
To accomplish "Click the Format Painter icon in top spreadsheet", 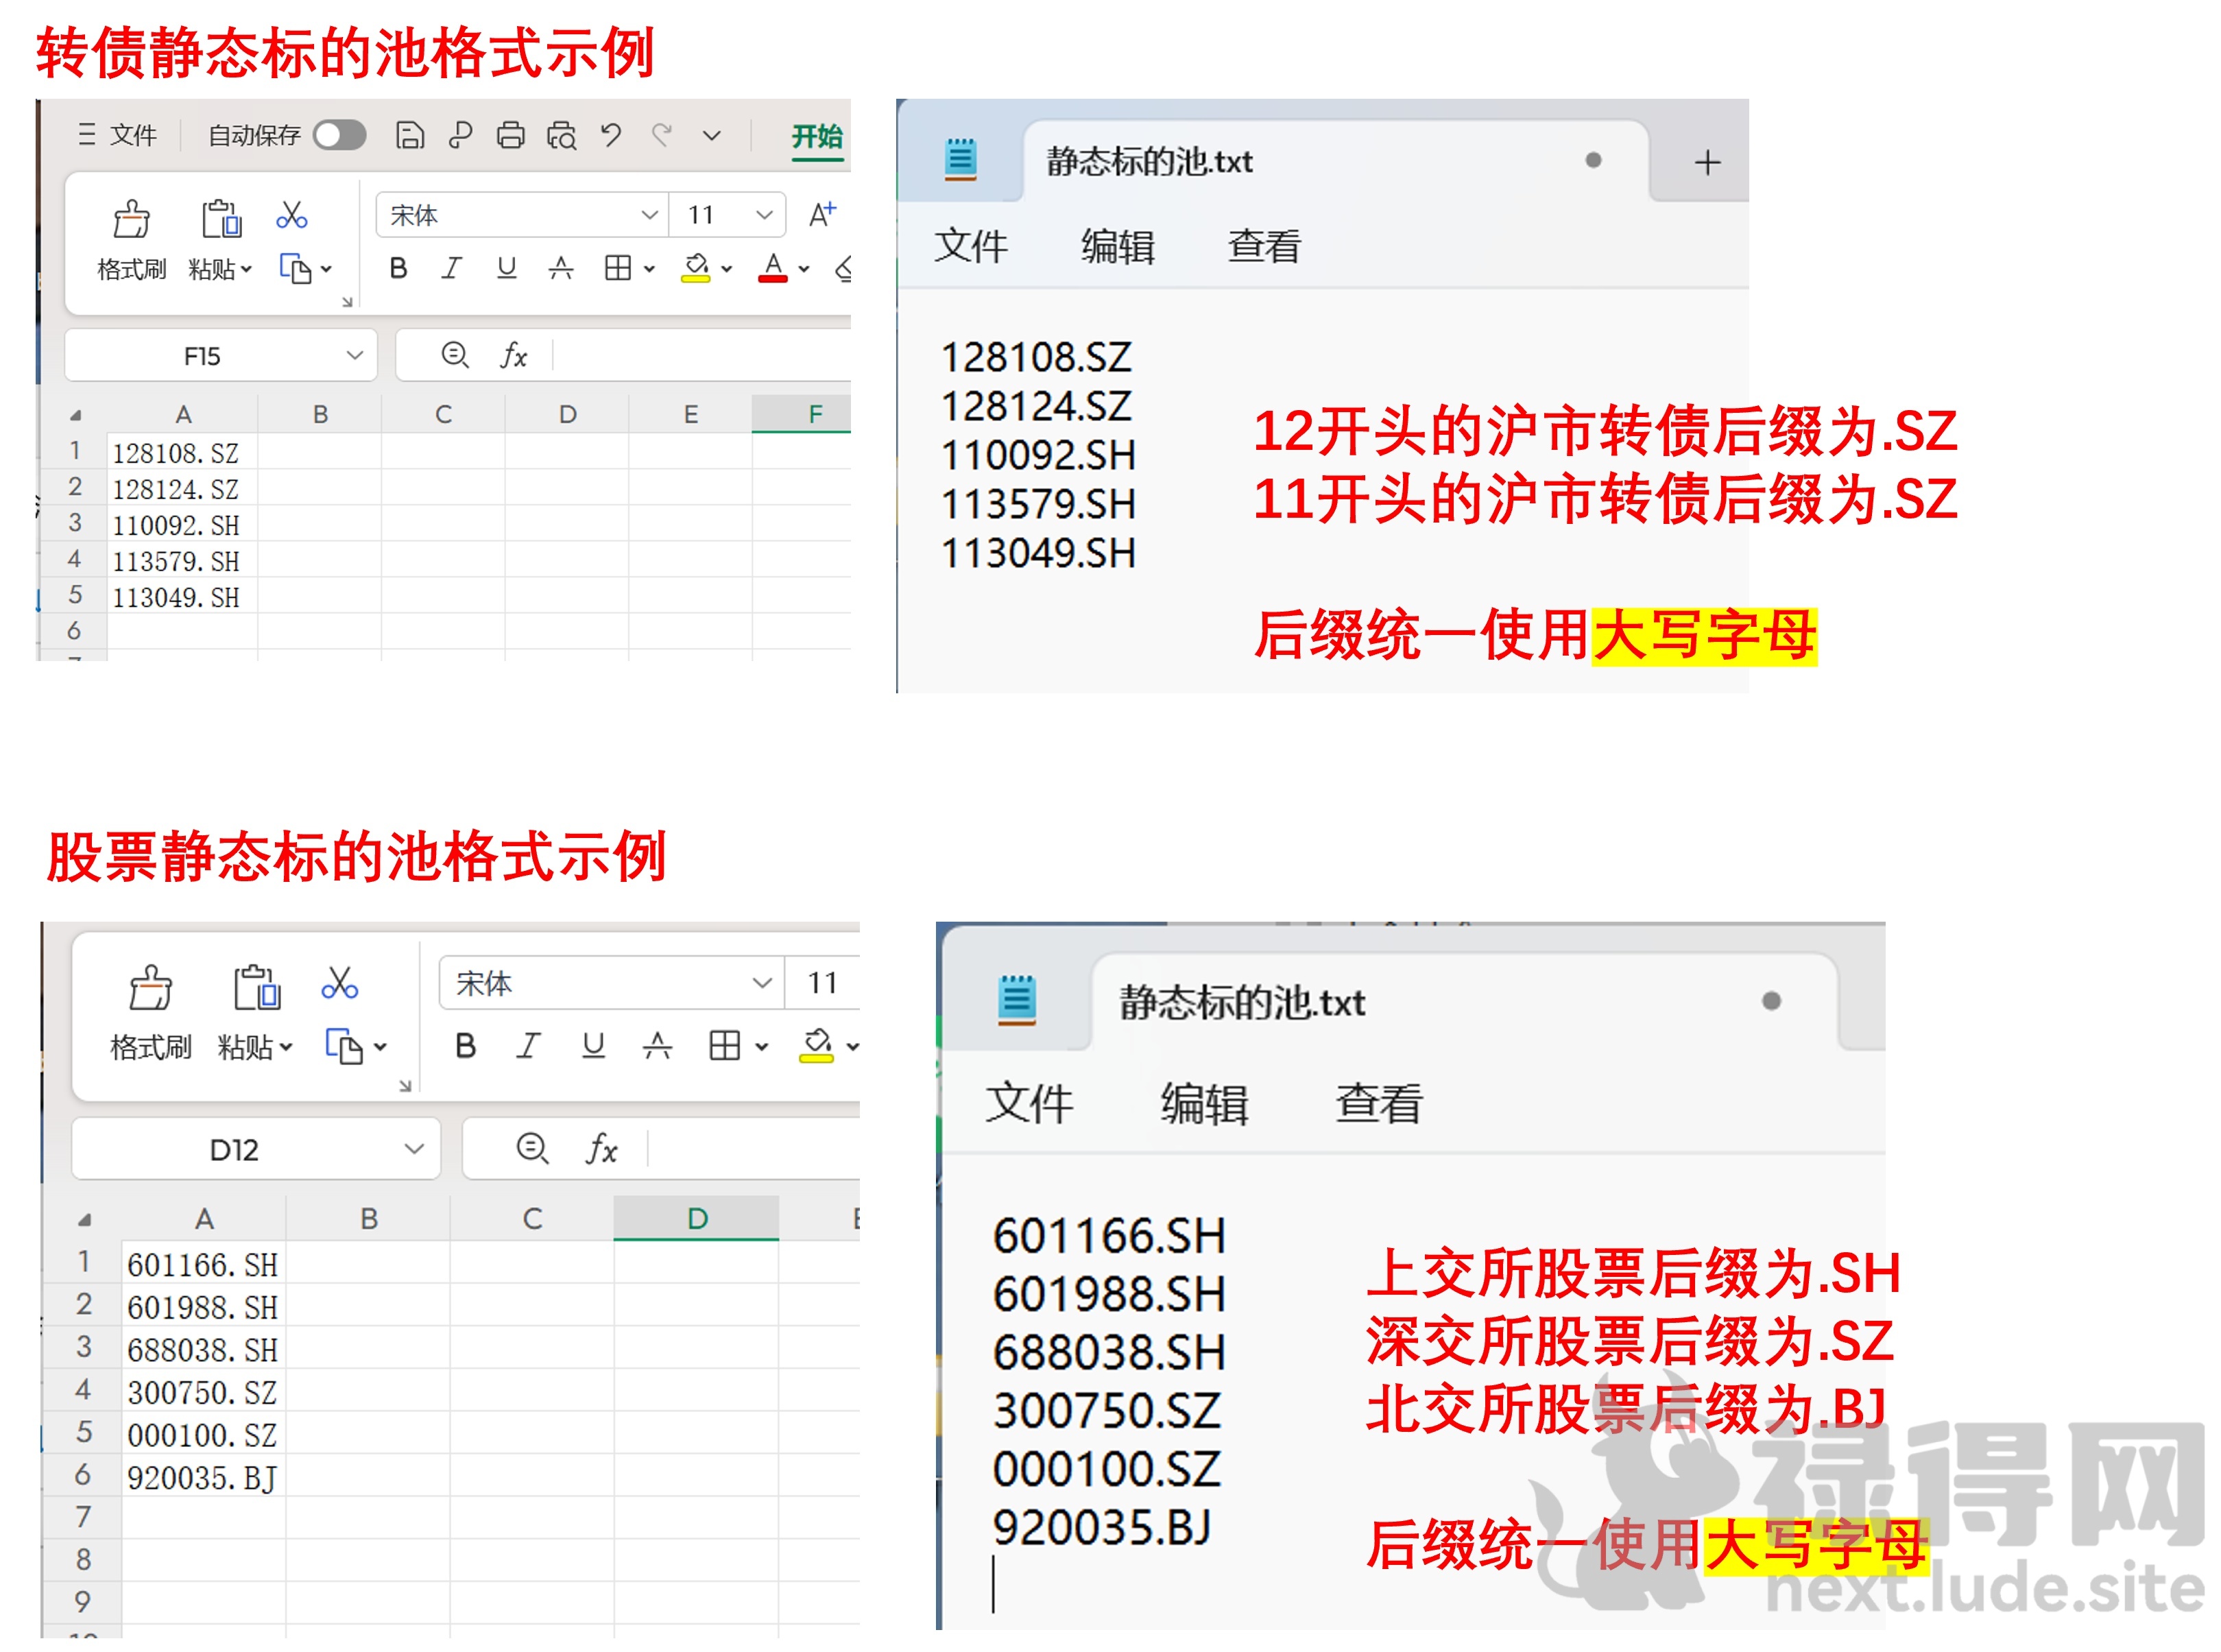I will click(x=131, y=219).
